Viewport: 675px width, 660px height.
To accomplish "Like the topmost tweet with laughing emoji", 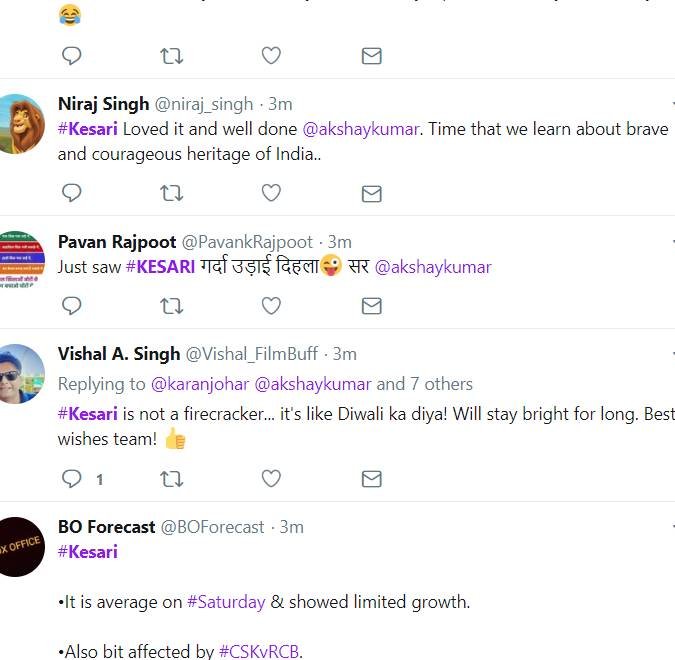I will pyautogui.click(x=271, y=55).
